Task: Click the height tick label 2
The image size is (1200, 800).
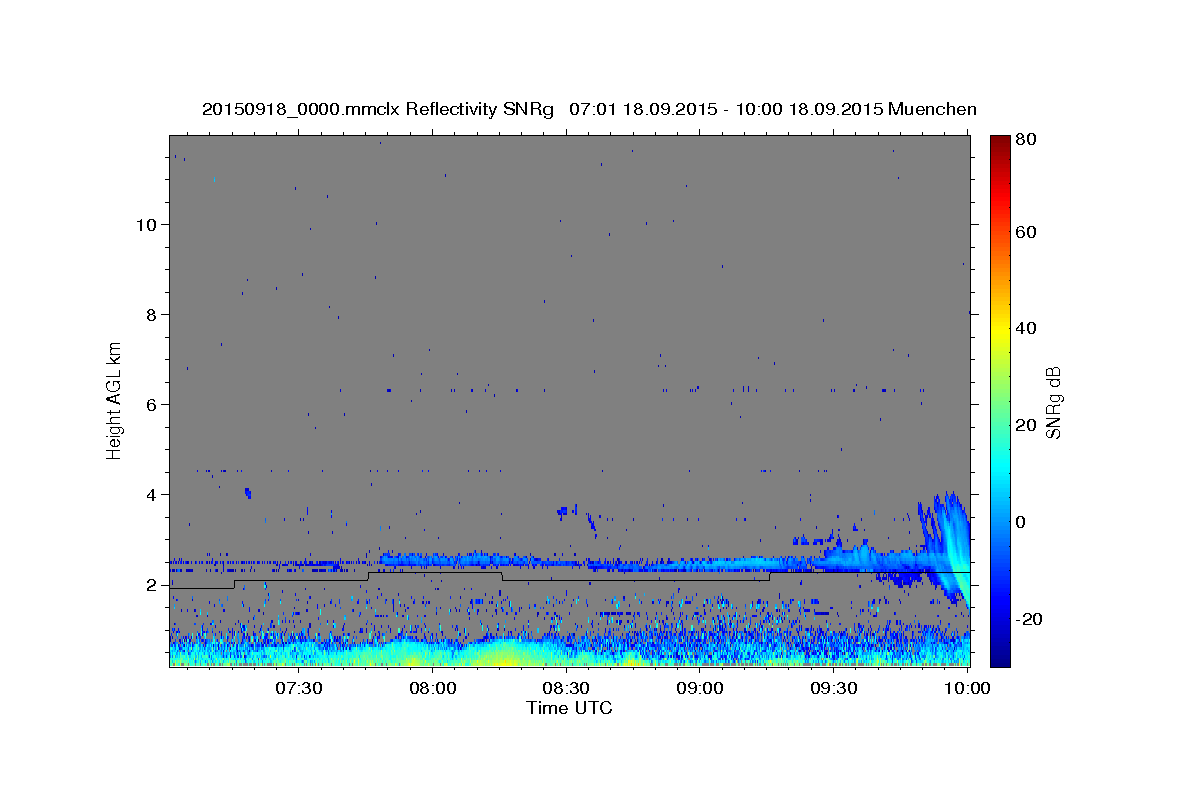Action: (x=151, y=584)
